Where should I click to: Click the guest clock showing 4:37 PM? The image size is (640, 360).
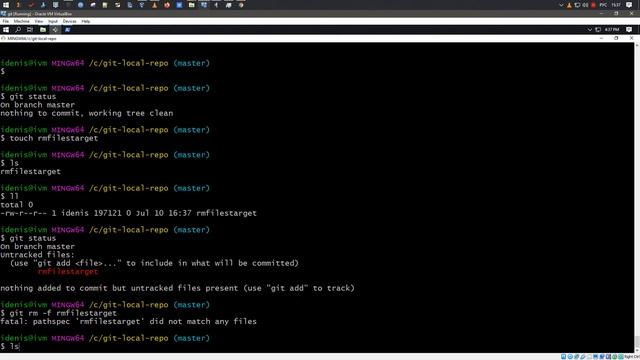pyautogui.click(x=612, y=30)
